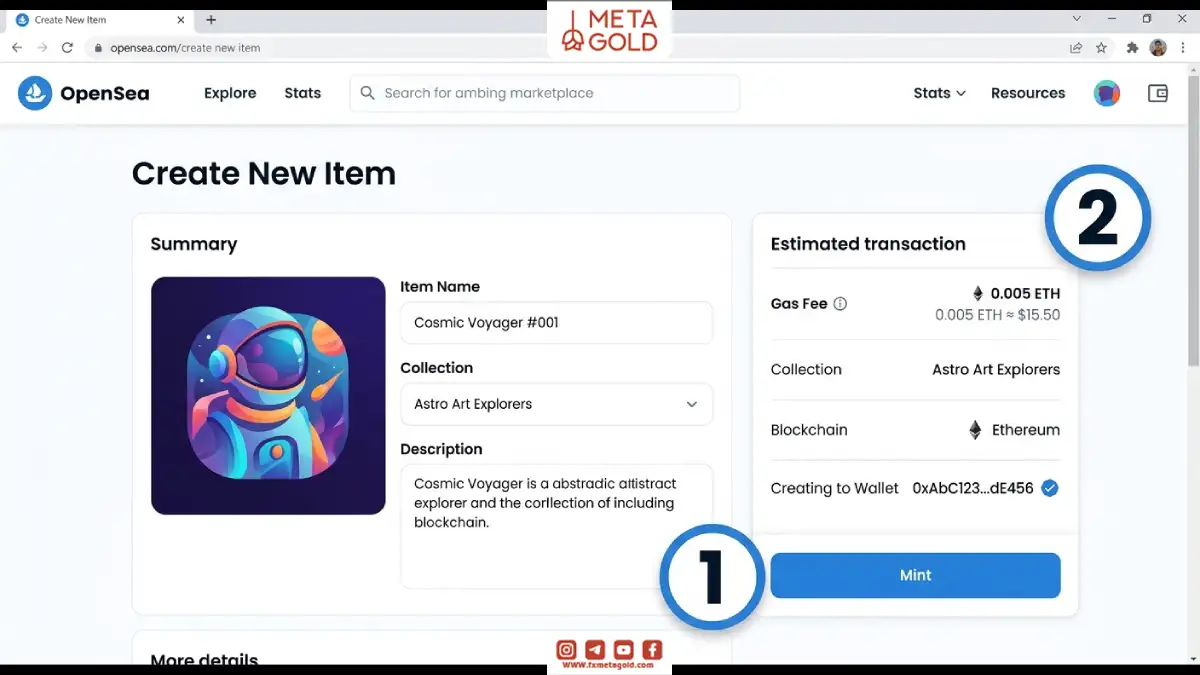Image resolution: width=1200 pixels, height=675 pixels.
Task: Open the YouTube icon at bottom
Action: (623, 649)
